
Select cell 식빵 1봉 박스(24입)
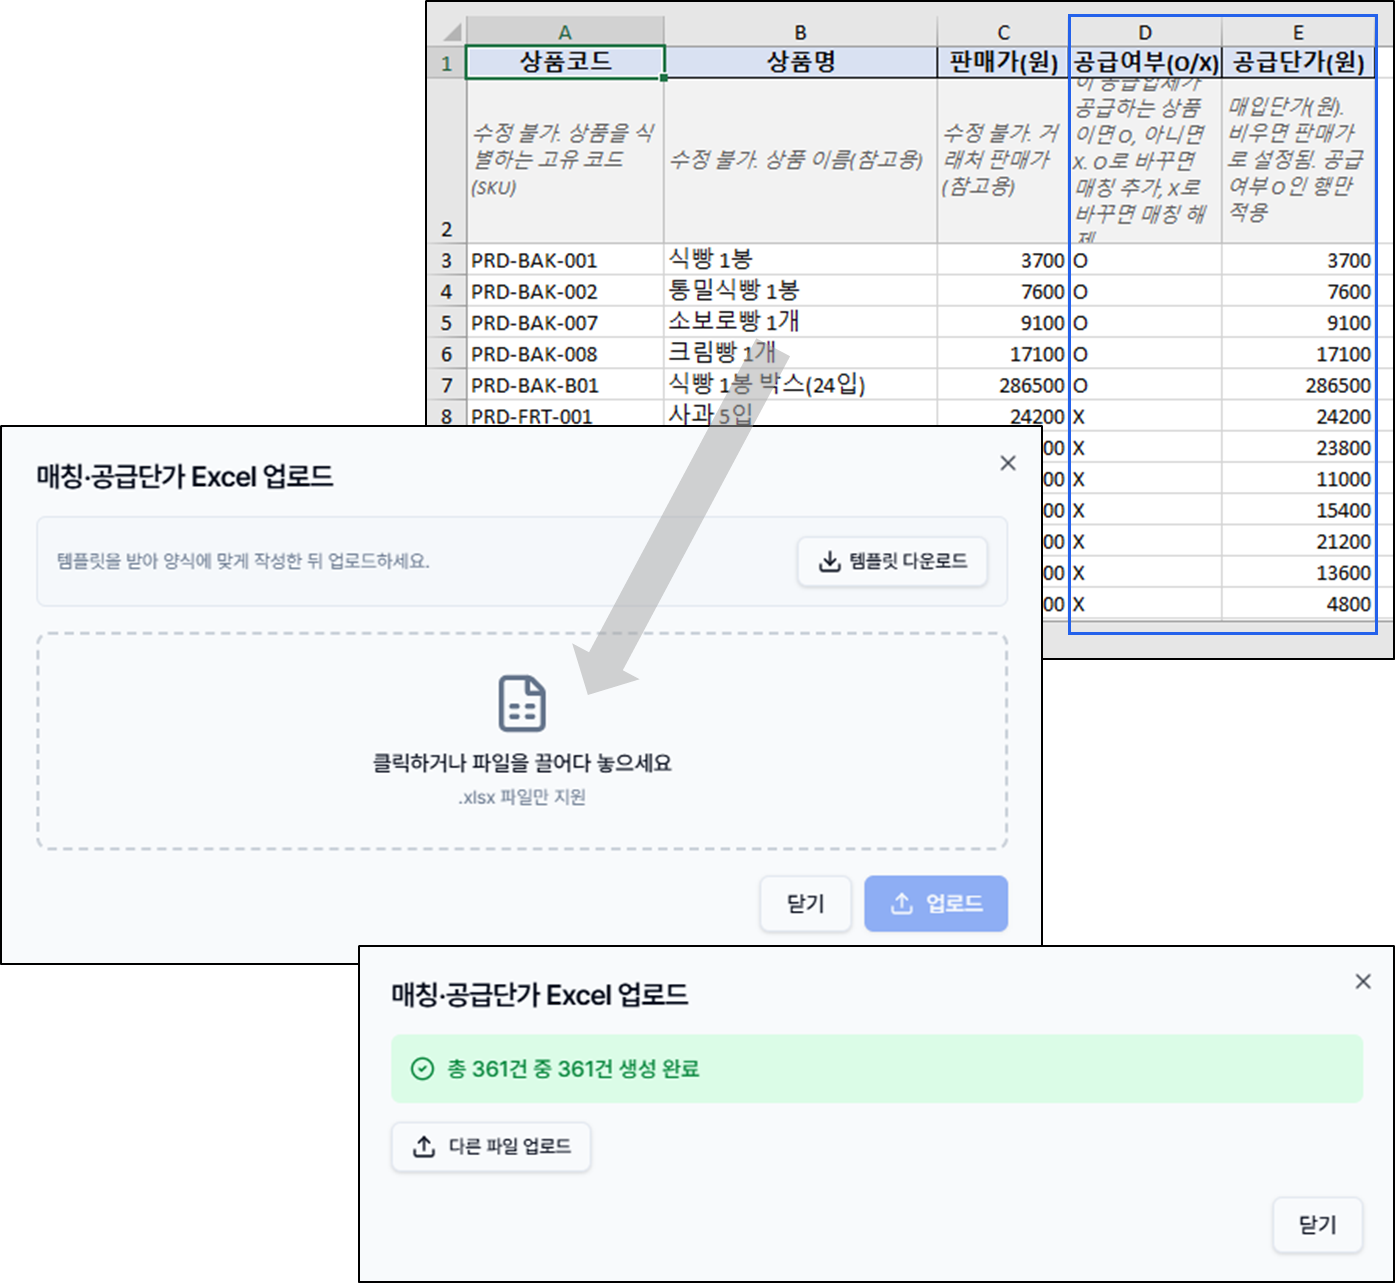(x=800, y=384)
